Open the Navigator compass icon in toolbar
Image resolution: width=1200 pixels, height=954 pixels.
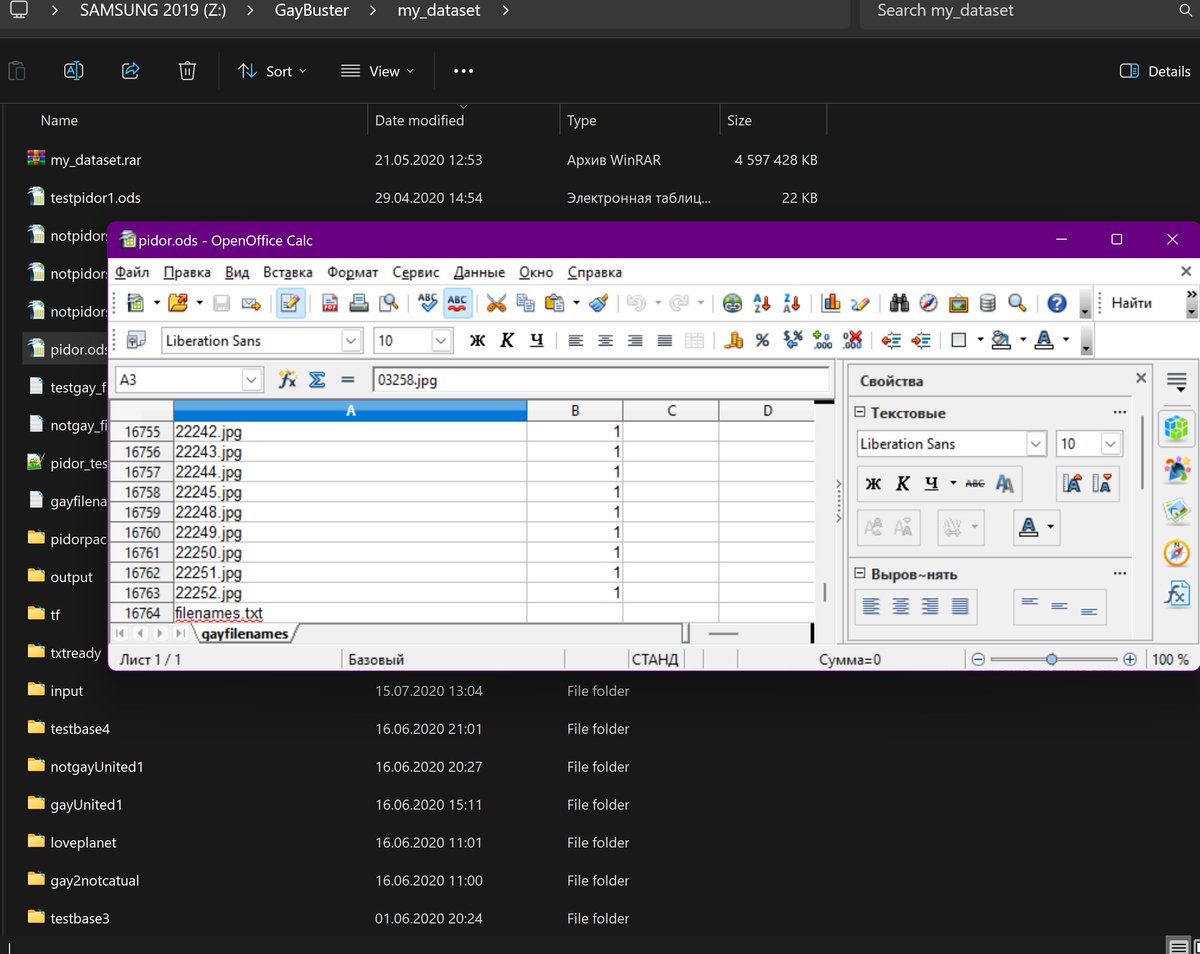928,303
